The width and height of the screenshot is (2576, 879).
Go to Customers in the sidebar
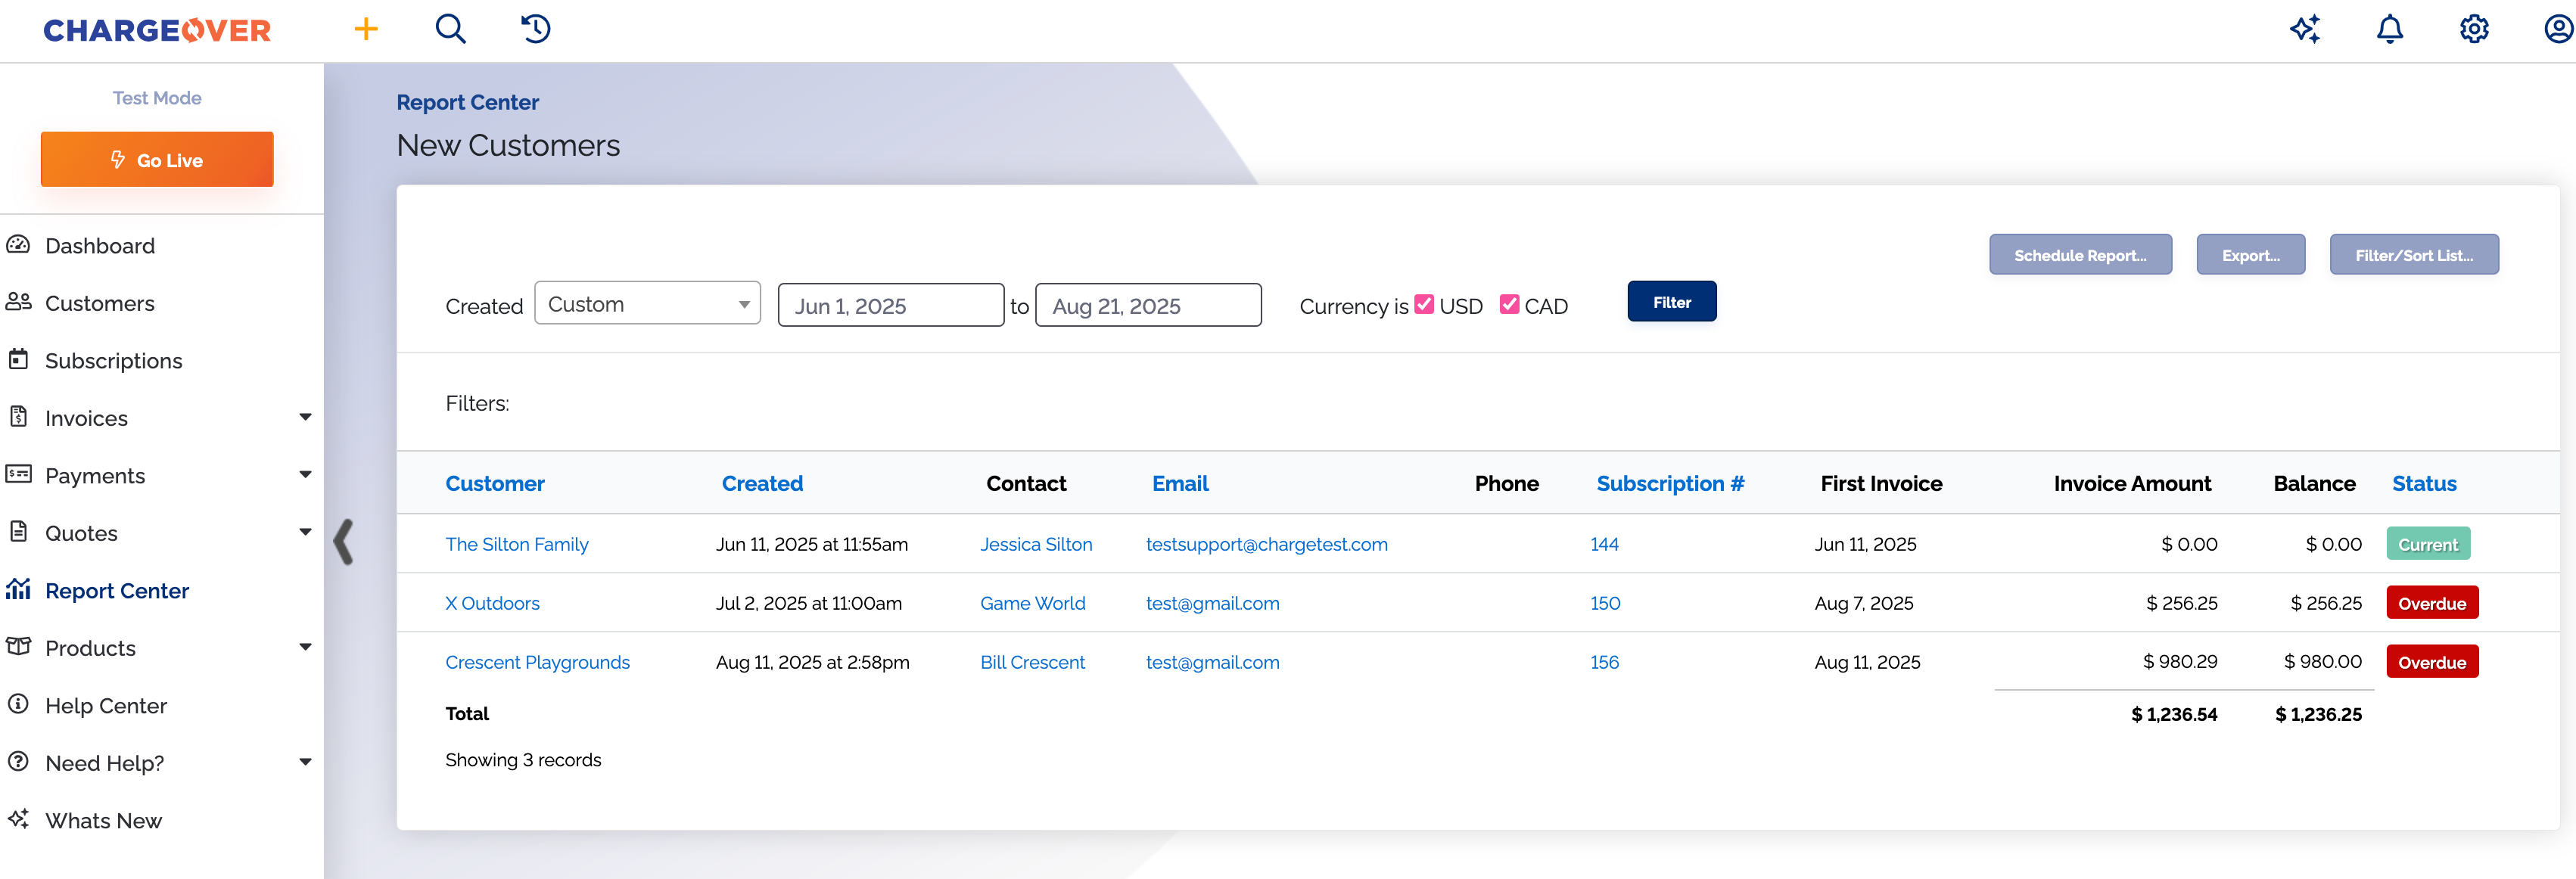click(x=100, y=303)
